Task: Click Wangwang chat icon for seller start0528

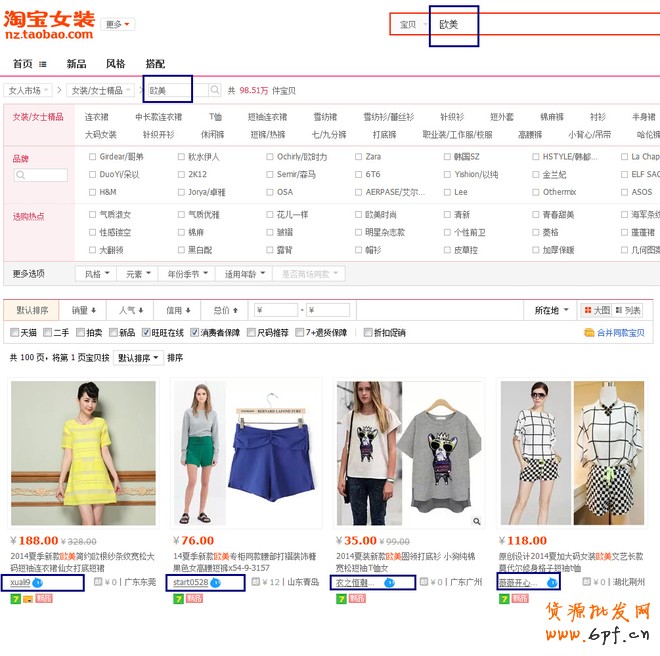Action: click(x=215, y=582)
